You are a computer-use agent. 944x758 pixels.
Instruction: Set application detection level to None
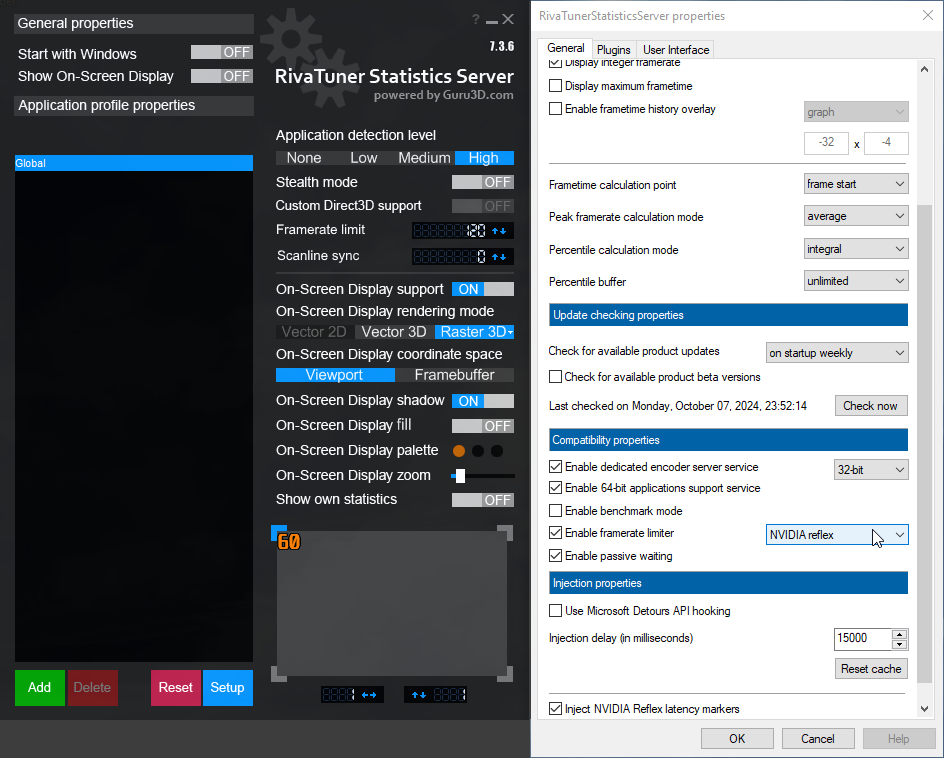[x=303, y=158]
